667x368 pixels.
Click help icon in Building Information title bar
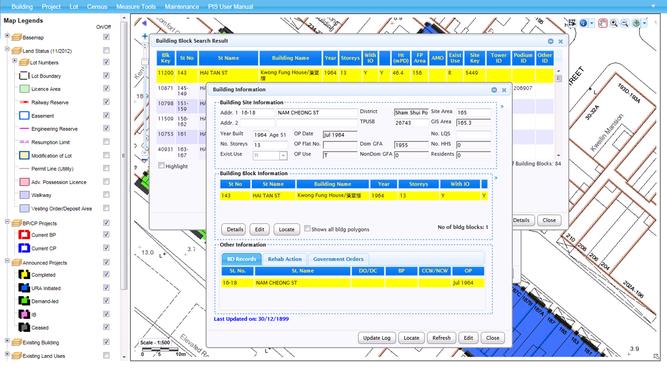tap(494, 90)
